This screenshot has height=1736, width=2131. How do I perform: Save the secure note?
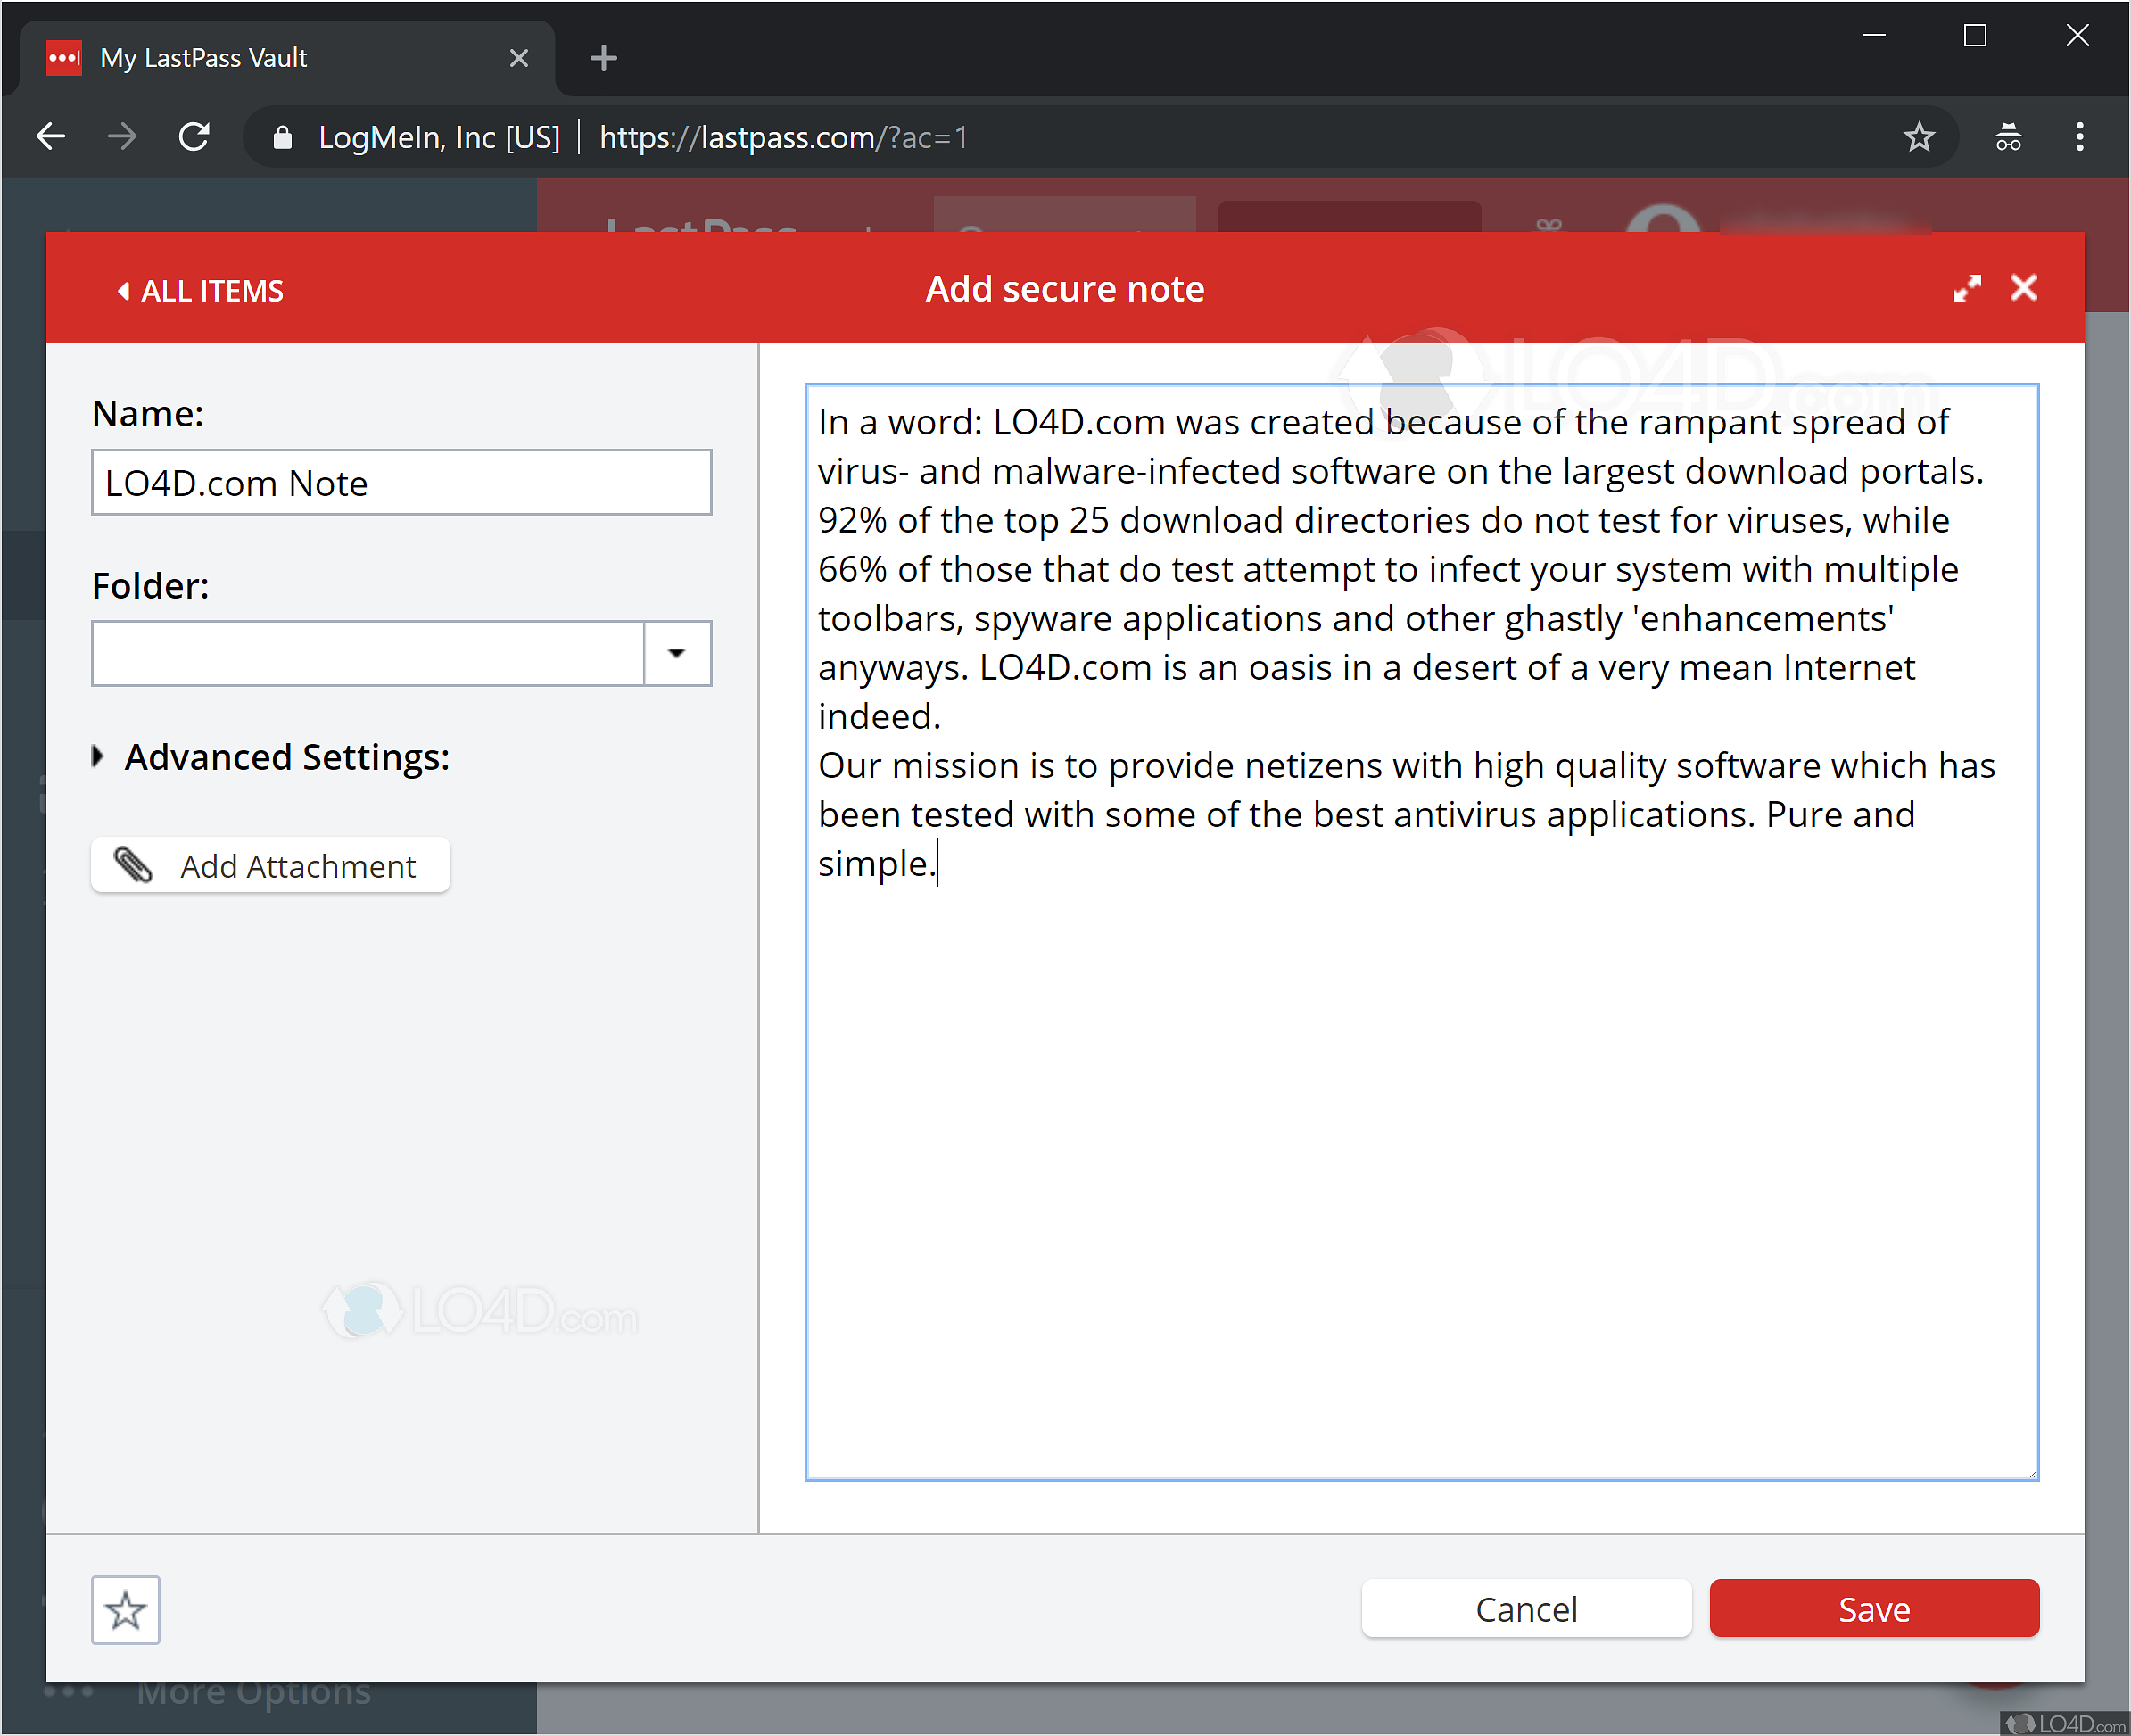1873,1608
